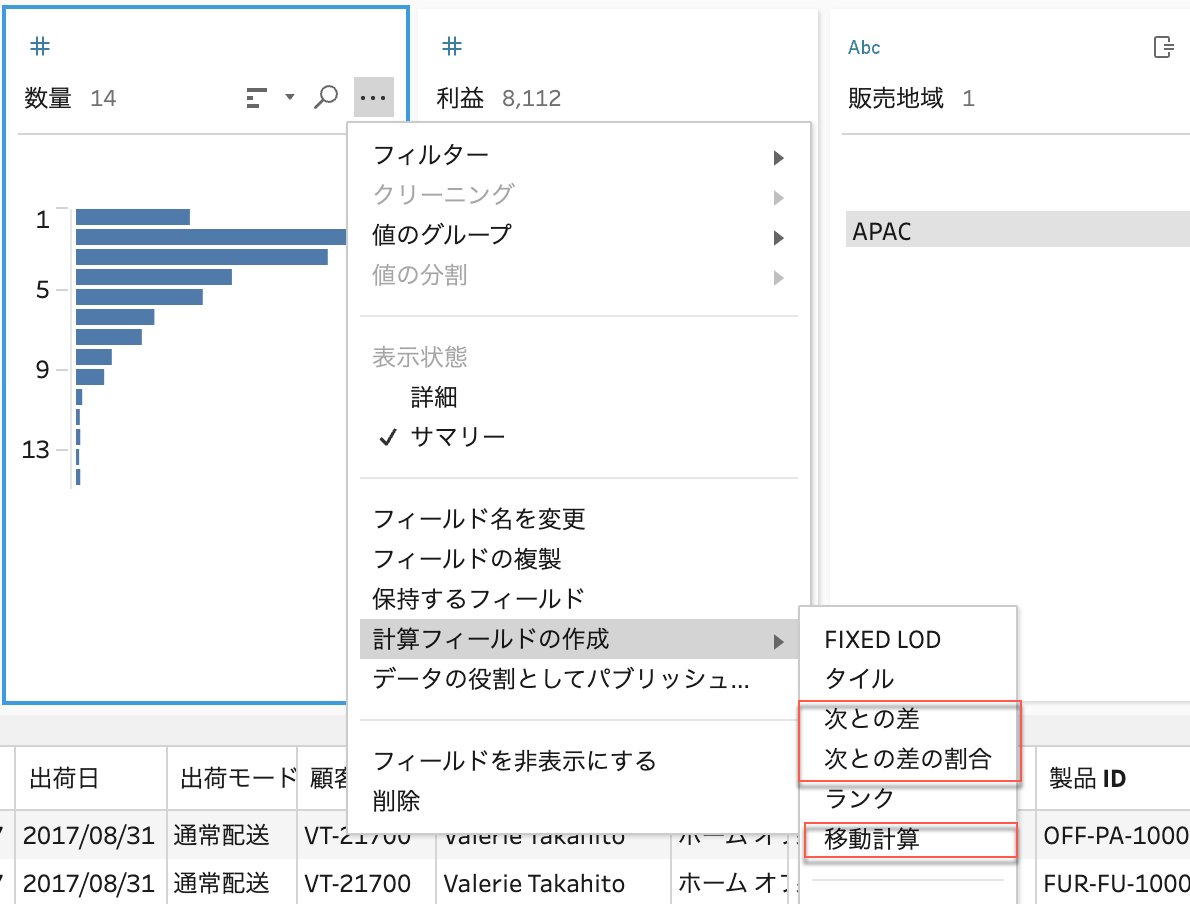The image size is (1190, 904).
Task: Click the Abc data type icon above 販売地域
Action: pyautogui.click(x=864, y=48)
